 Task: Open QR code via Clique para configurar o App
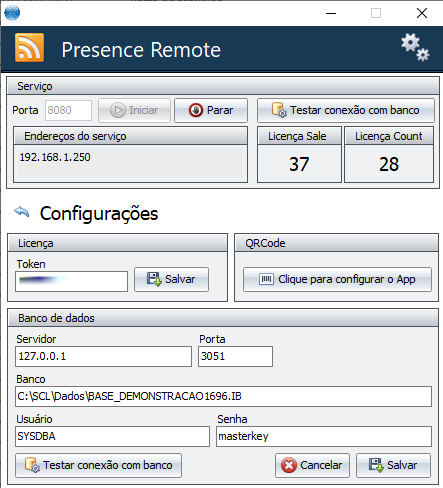(337, 279)
